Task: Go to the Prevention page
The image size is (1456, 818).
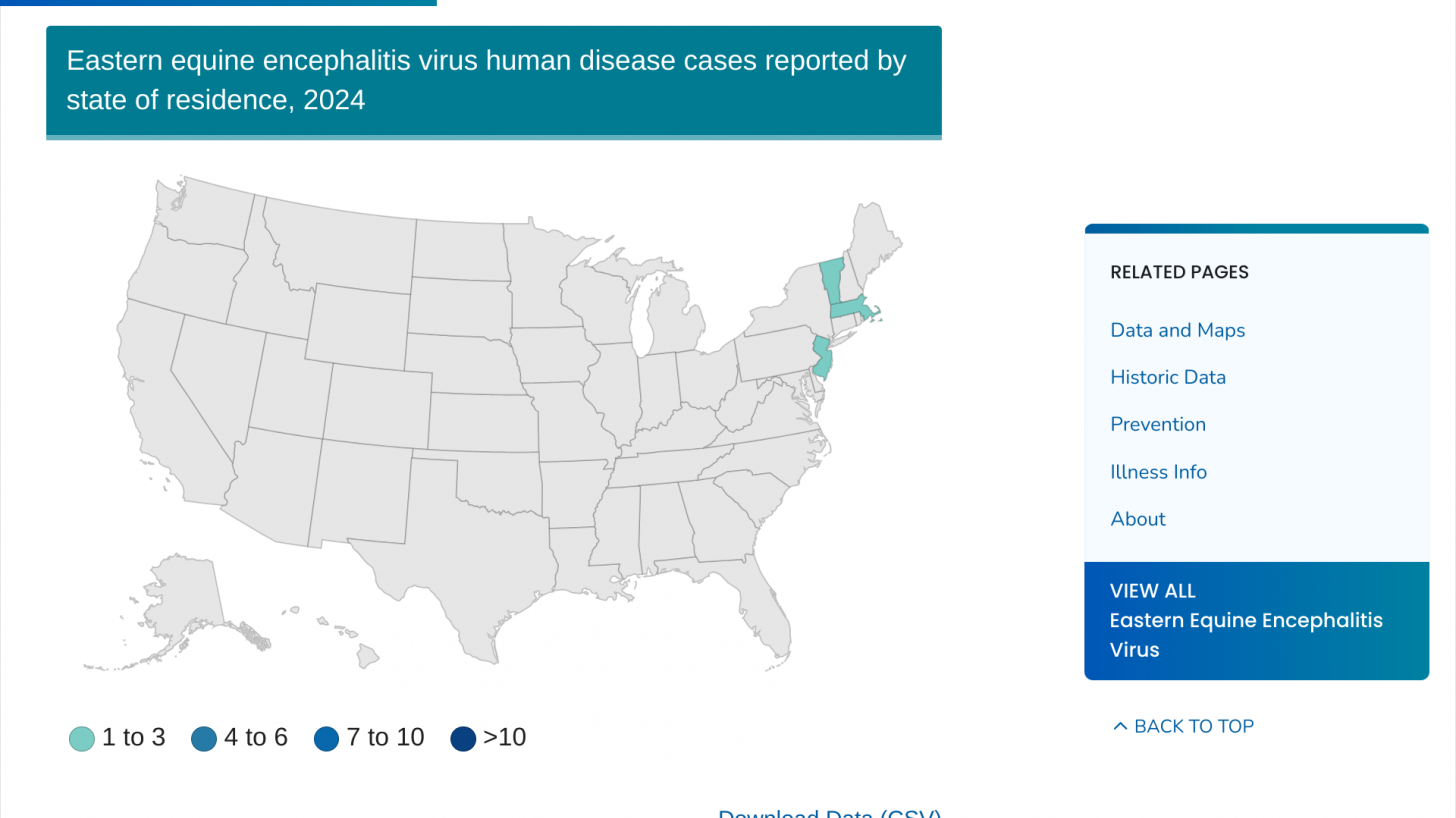Action: tap(1157, 424)
